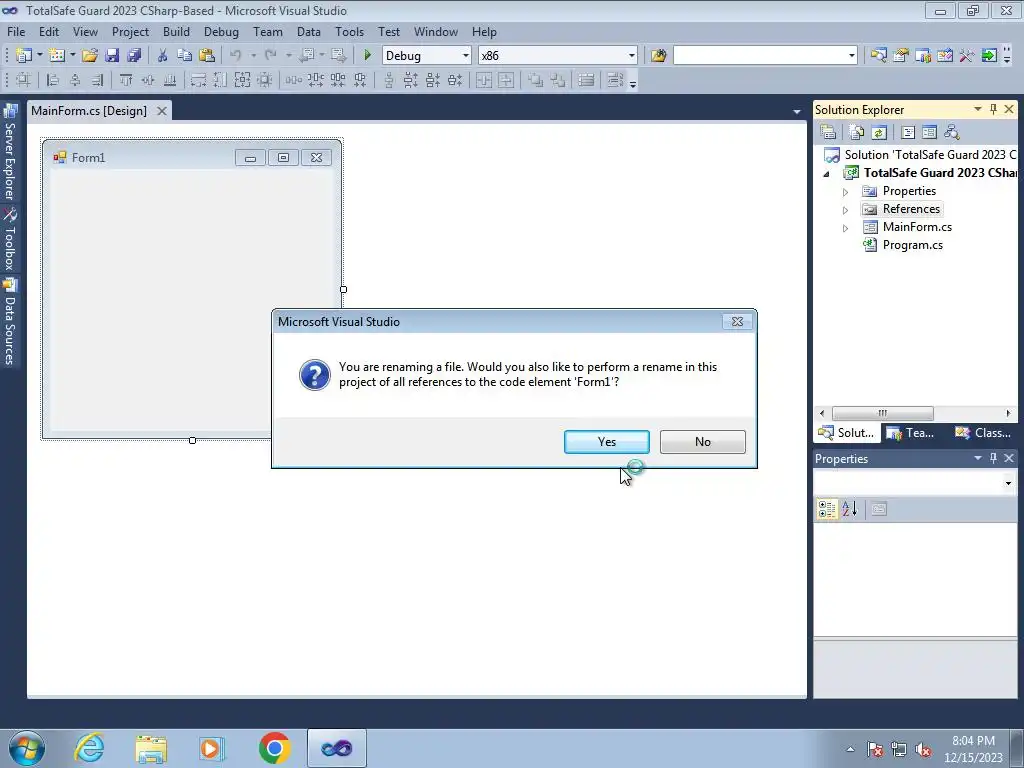Open the x86 platform dropdown
Screen dimensions: 1024x768
[x=632, y=56]
